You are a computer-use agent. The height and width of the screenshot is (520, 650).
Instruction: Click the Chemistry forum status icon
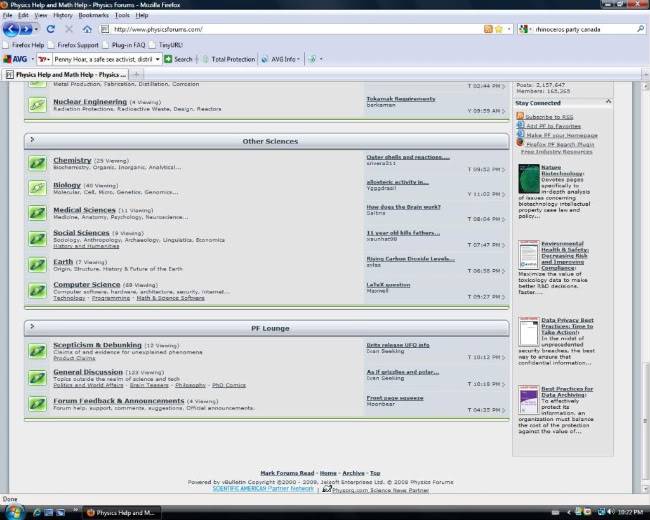click(37, 163)
